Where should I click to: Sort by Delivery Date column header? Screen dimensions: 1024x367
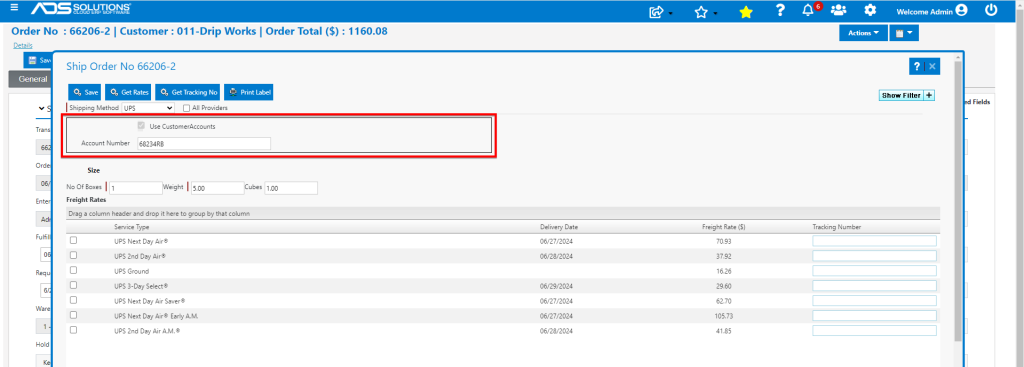(x=558, y=227)
